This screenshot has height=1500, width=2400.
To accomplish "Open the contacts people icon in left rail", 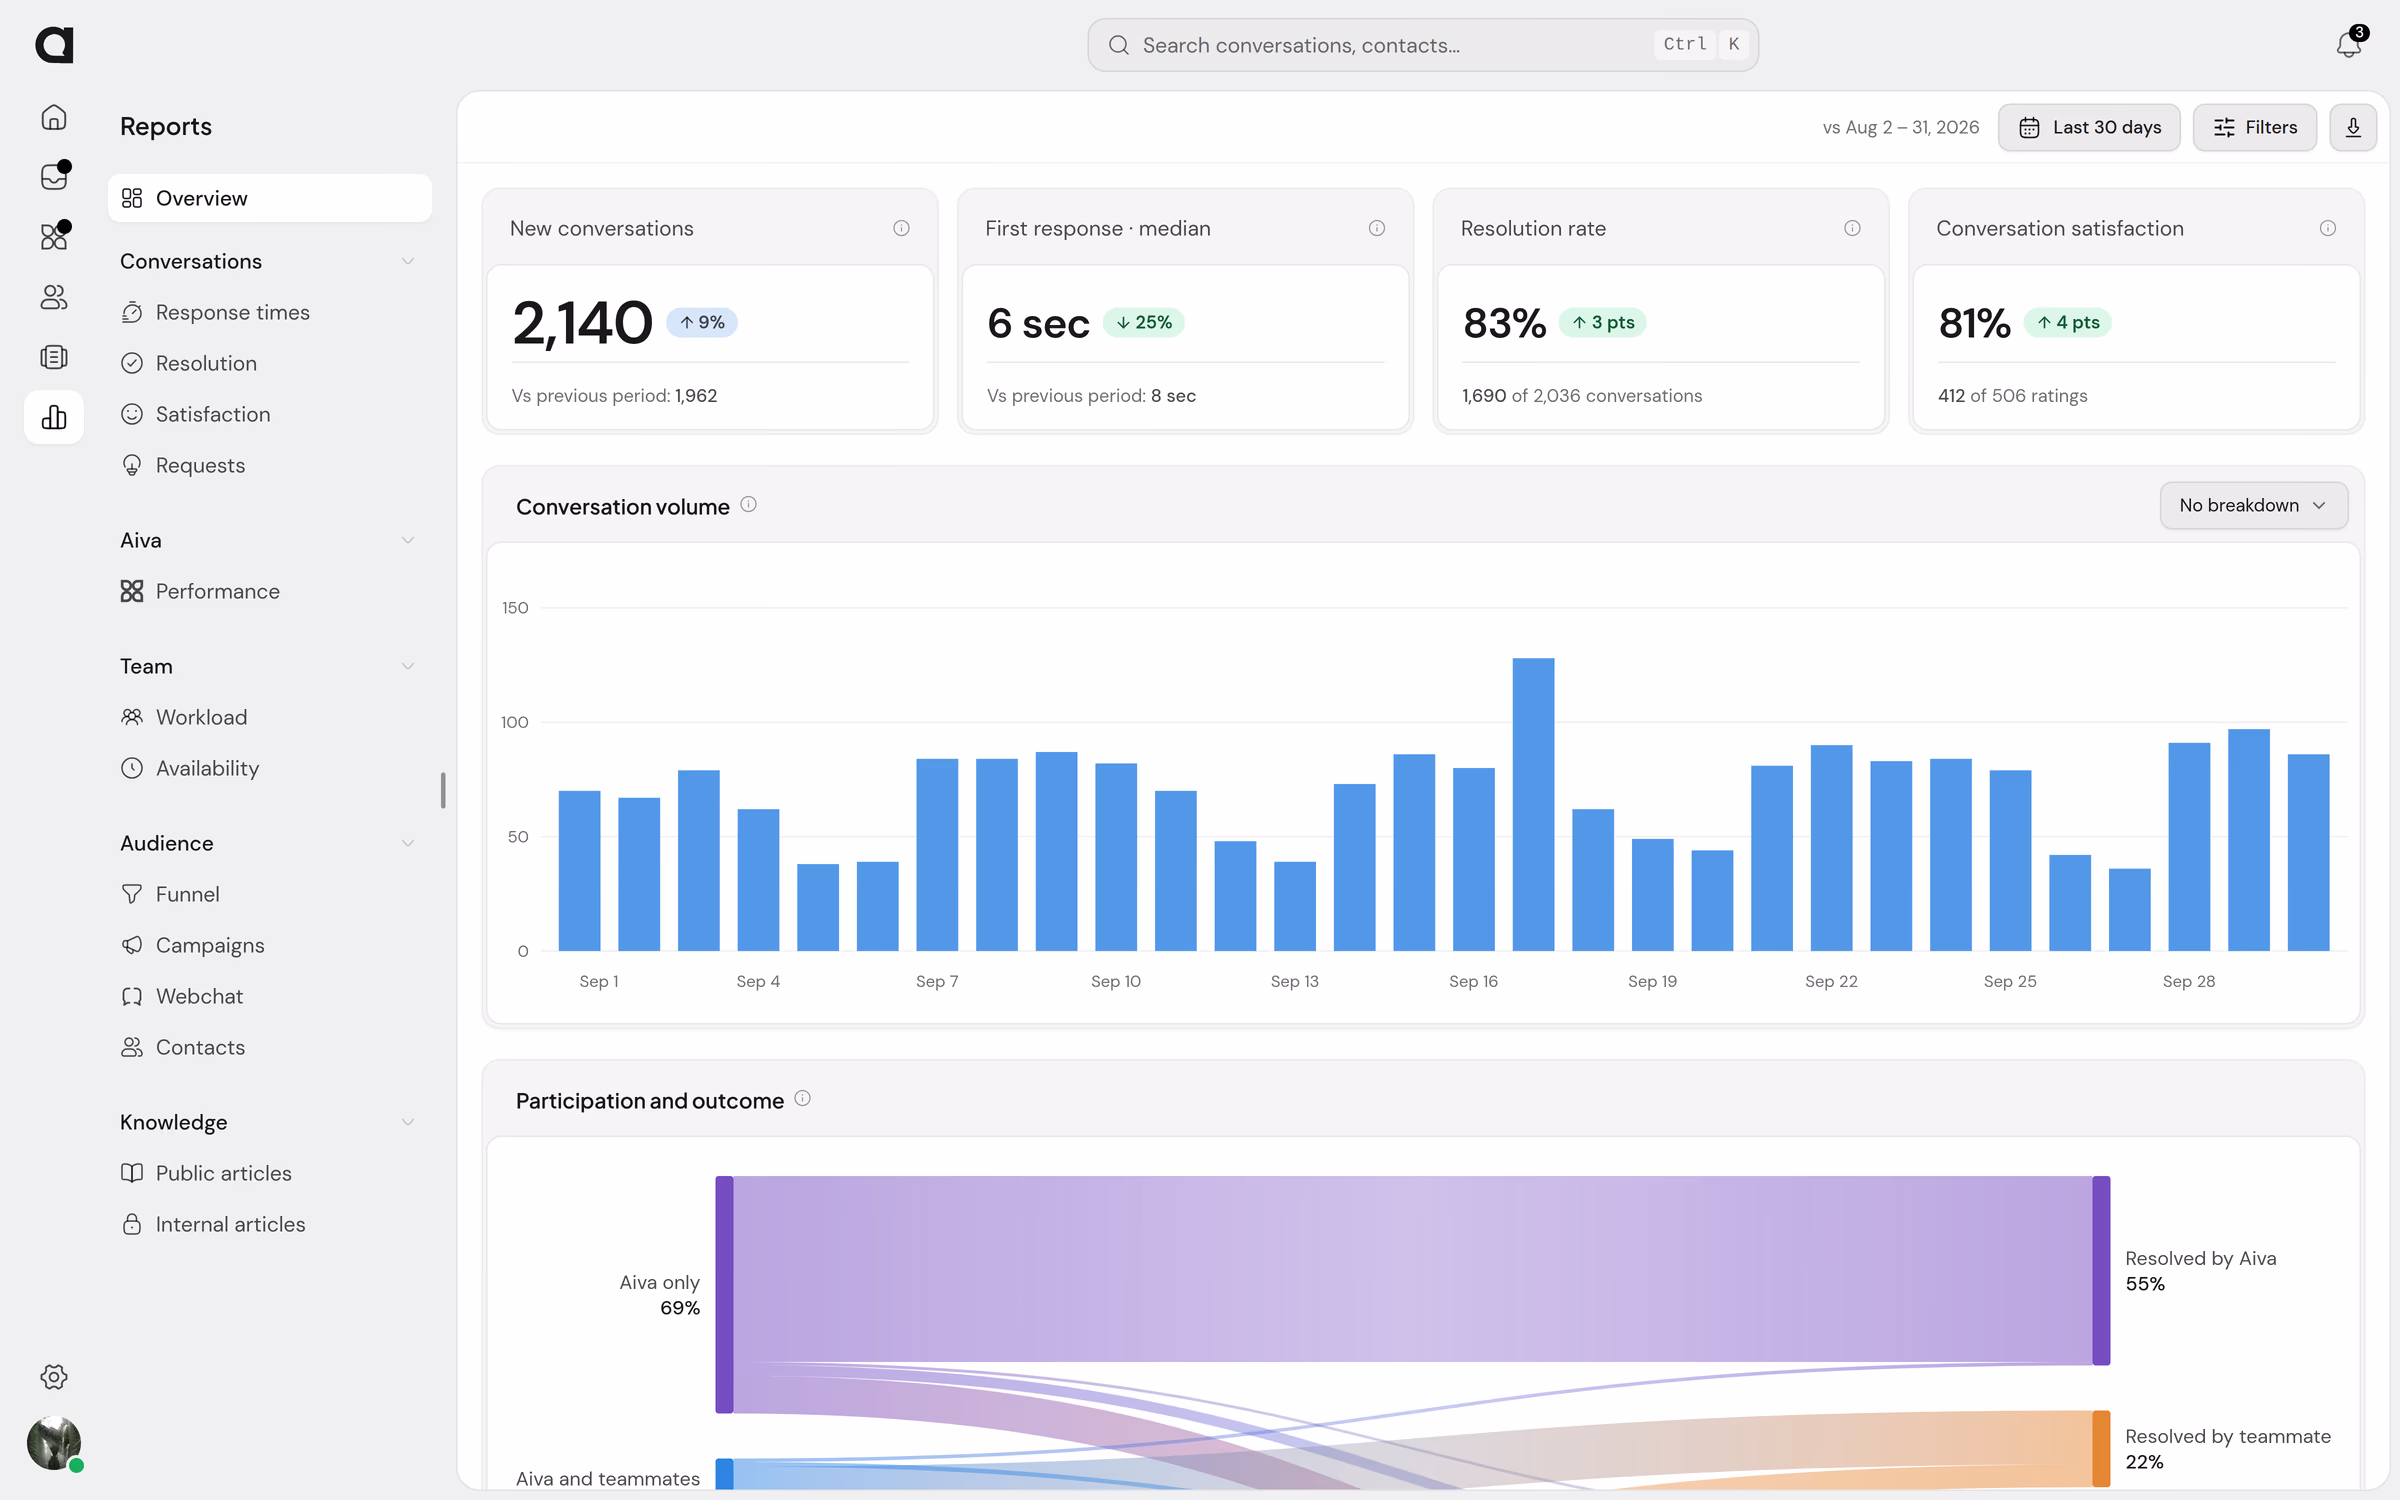I will (x=54, y=297).
